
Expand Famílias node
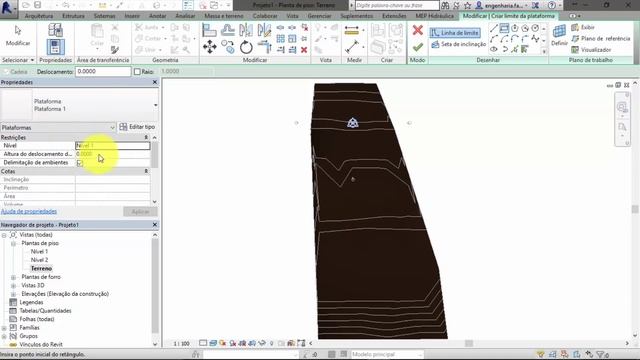pos(4,328)
